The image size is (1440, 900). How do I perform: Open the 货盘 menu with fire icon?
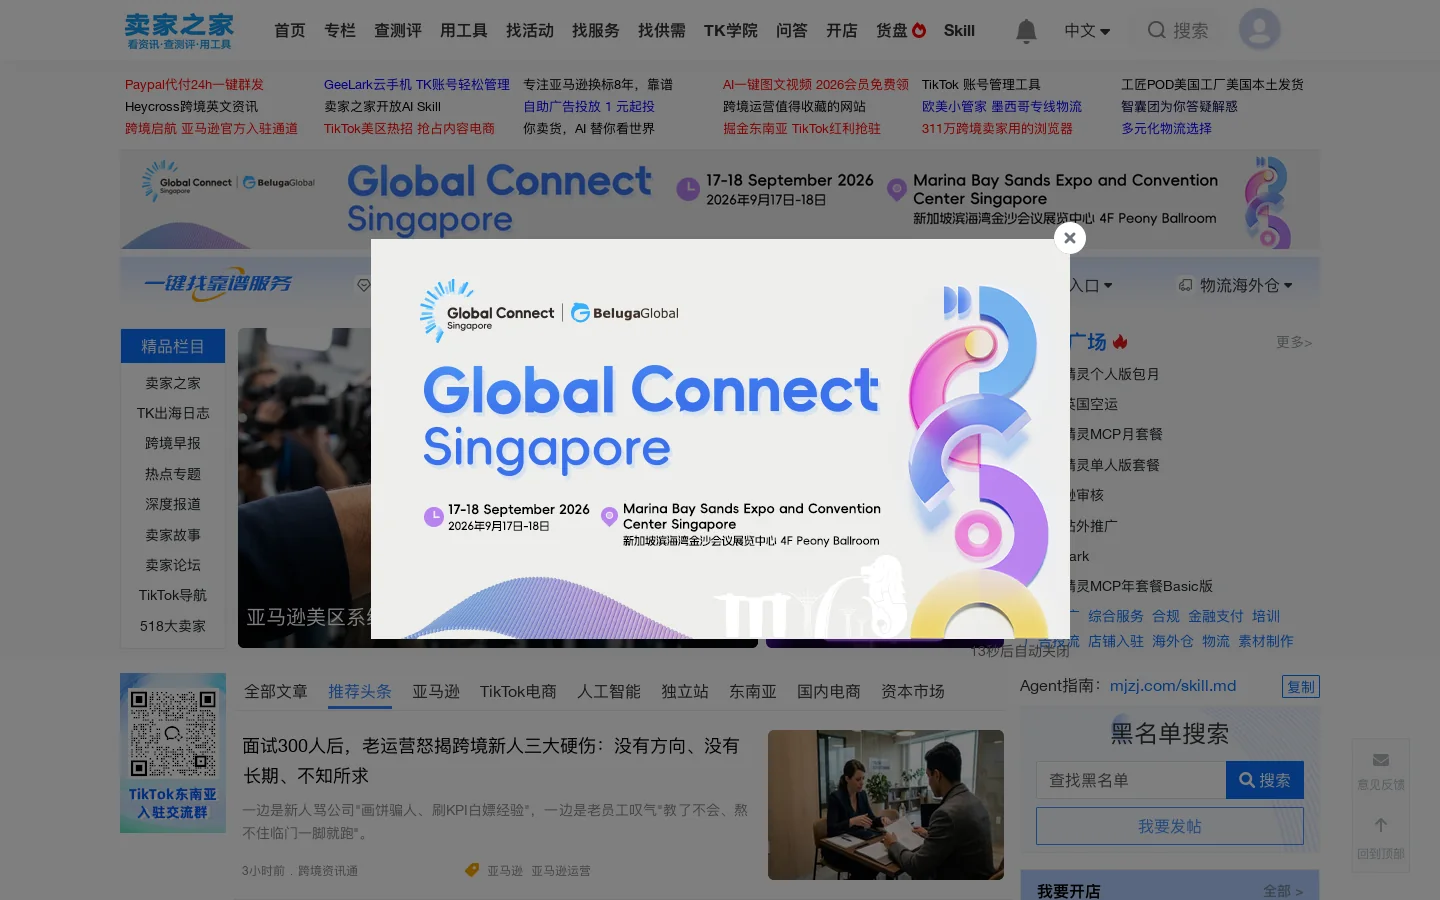(x=901, y=31)
